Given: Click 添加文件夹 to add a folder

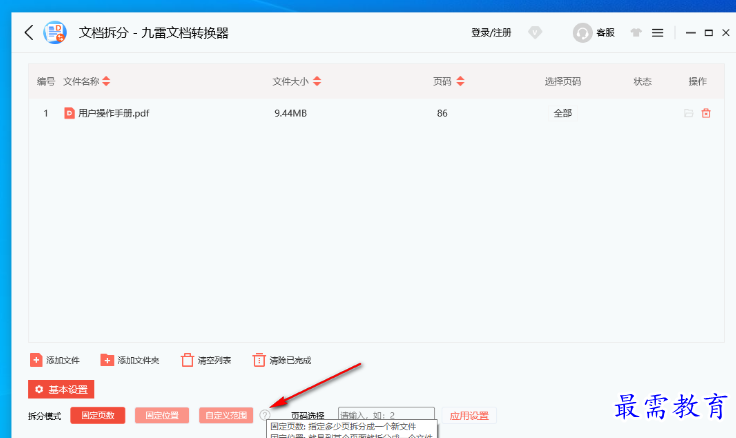Looking at the screenshot, I should click(130, 360).
